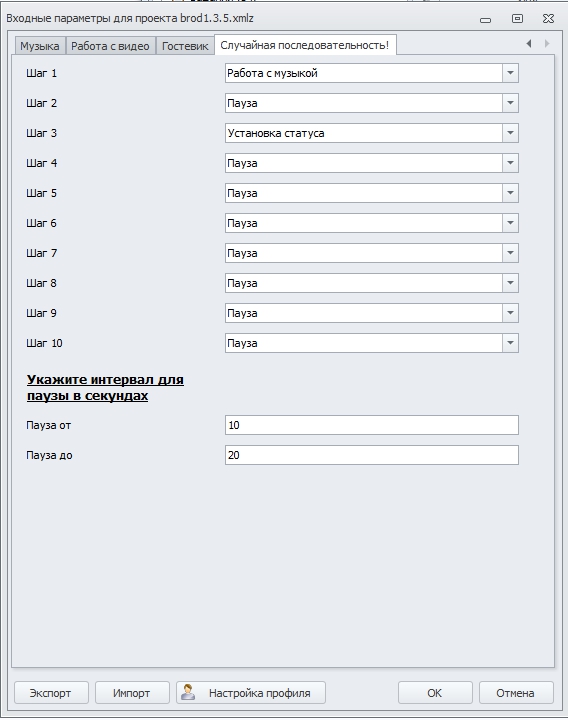Image resolution: width=568 pixels, height=720 pixels.
Task: Focus the Пауза от input field
Action: pos(371,425)
